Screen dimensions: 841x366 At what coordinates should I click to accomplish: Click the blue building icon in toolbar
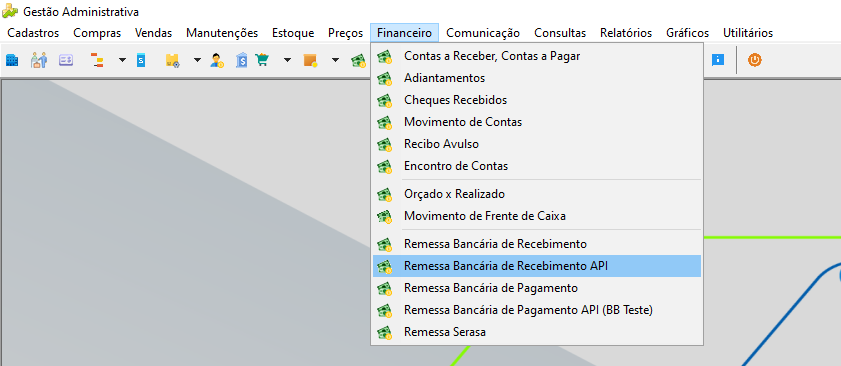tap(12, 60)
